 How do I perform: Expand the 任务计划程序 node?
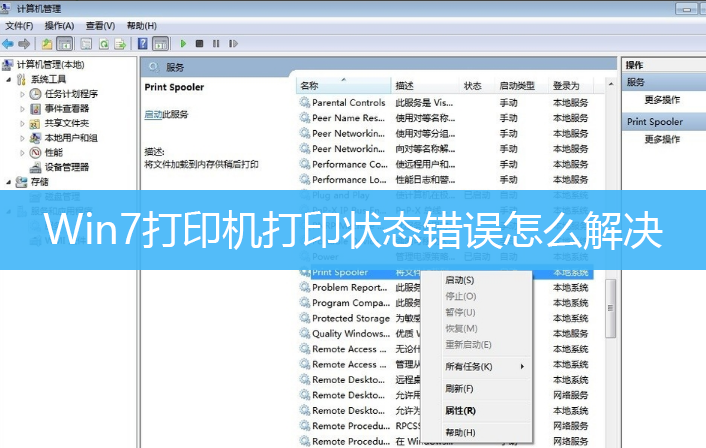pos(22,94)
